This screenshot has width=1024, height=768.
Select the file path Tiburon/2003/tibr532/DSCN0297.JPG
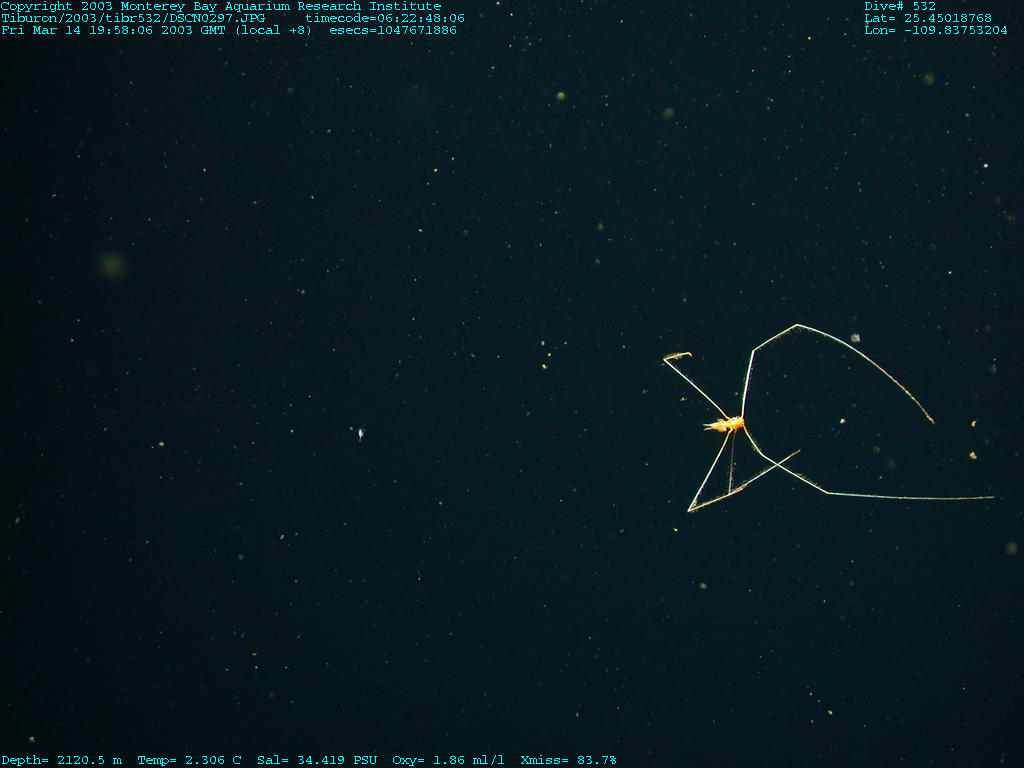(133, 18)
